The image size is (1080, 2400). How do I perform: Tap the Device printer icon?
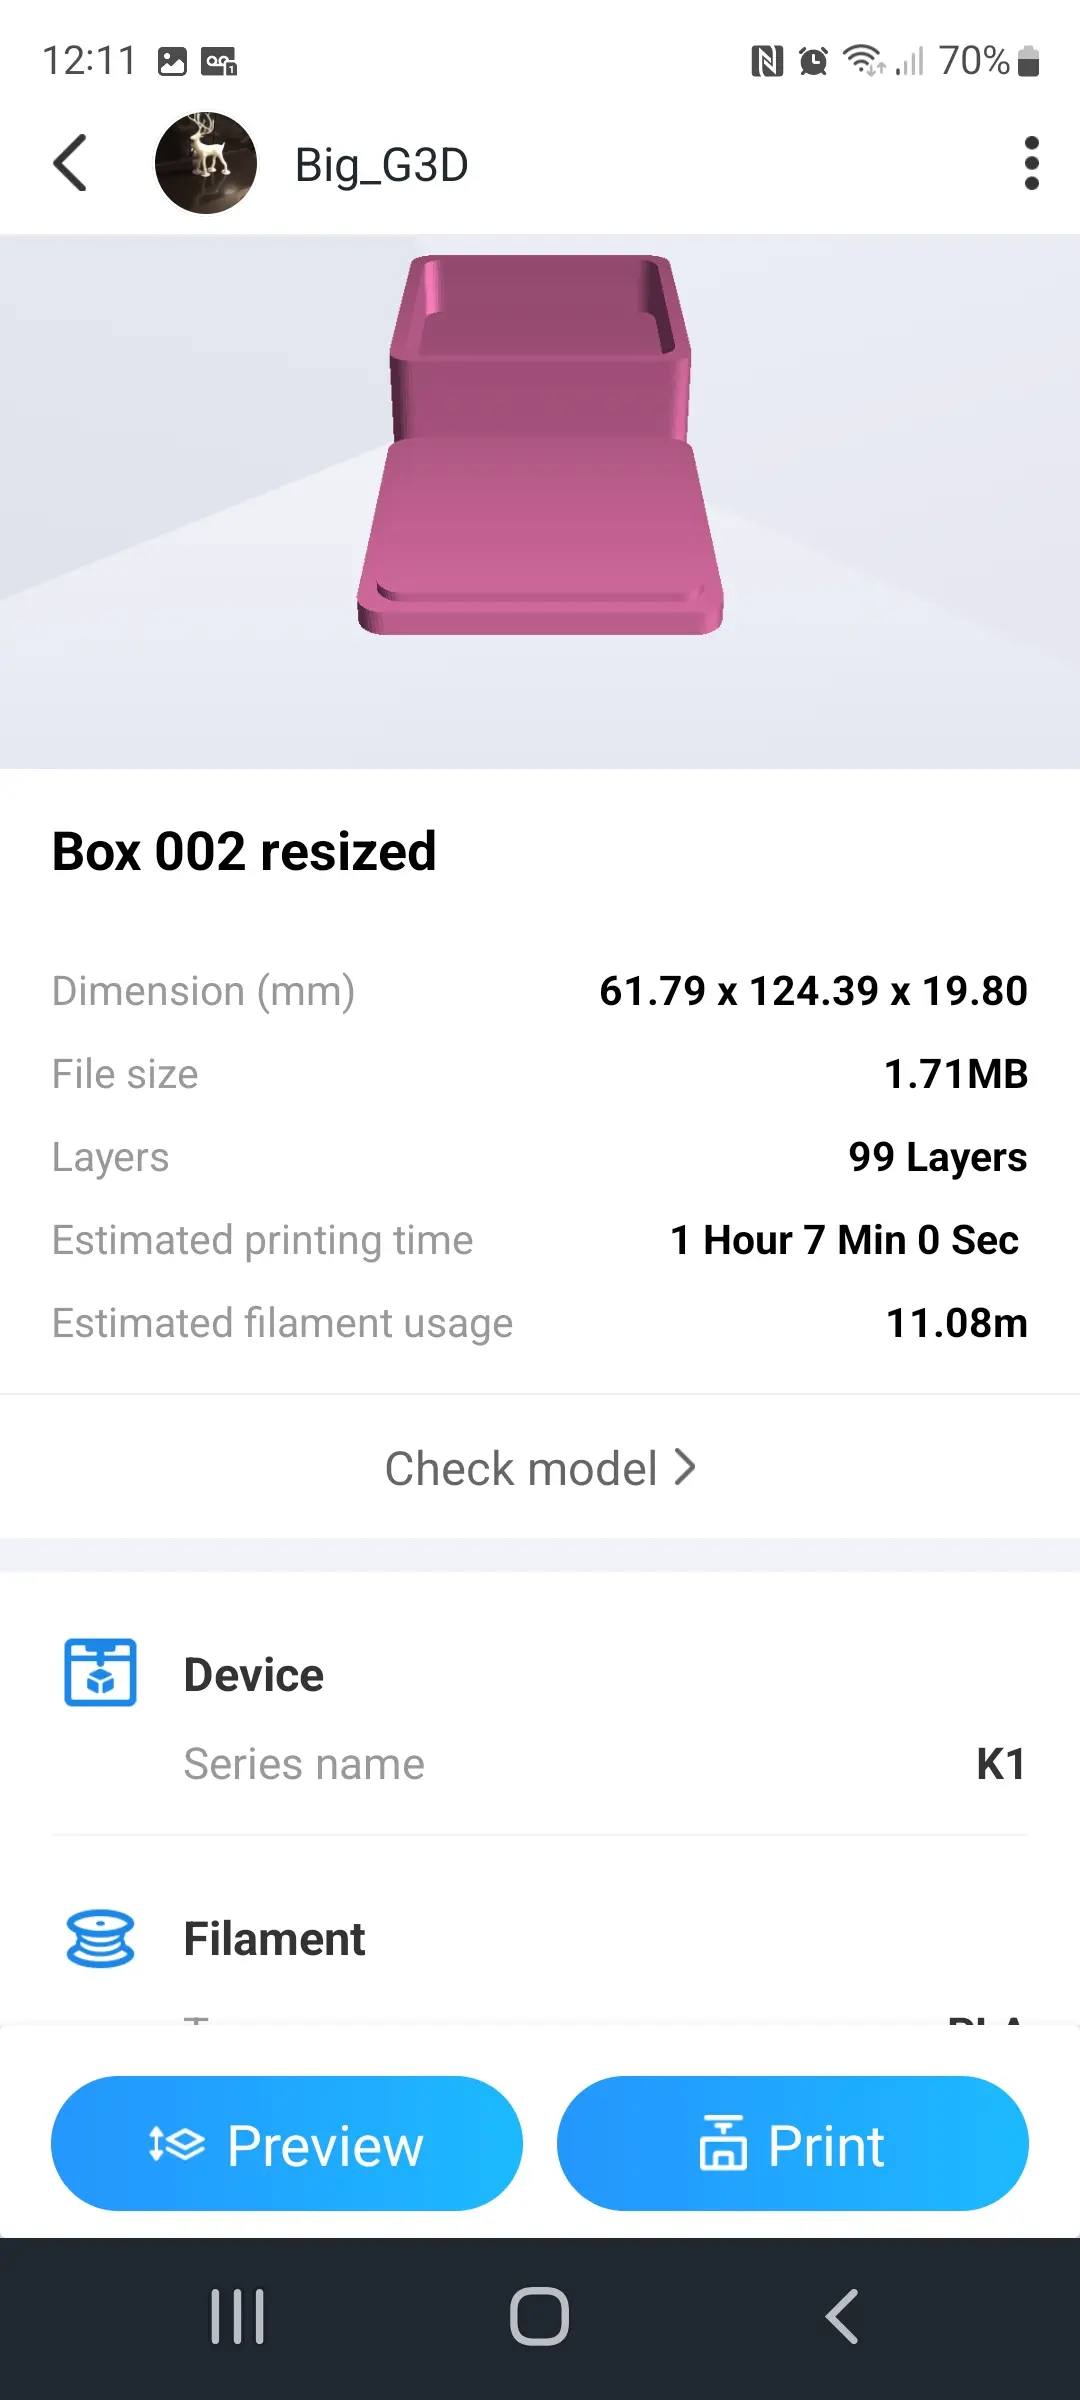[100, 1672]
